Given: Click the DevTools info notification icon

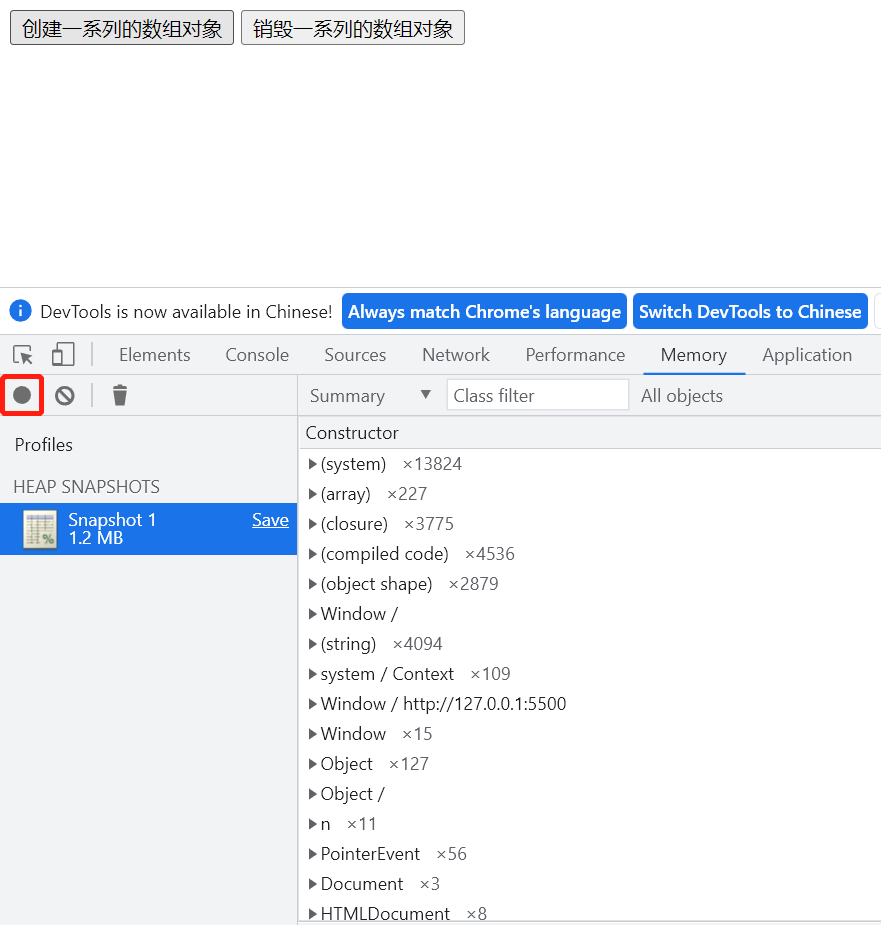Looking at the screenshot, I should (x=21, y=311).
